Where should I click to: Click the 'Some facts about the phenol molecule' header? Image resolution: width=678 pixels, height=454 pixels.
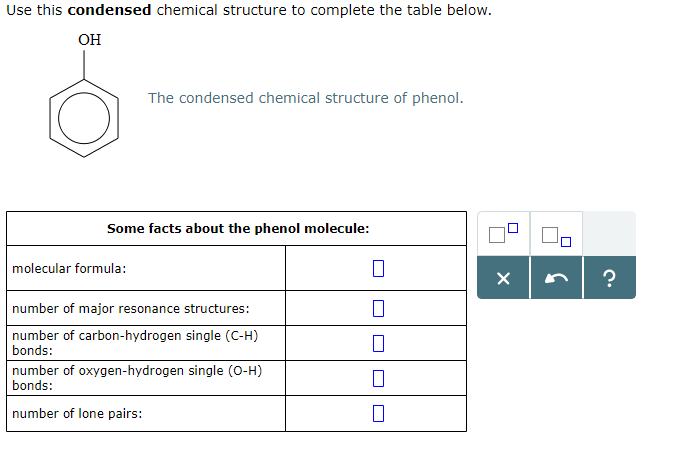pos(238,228)
